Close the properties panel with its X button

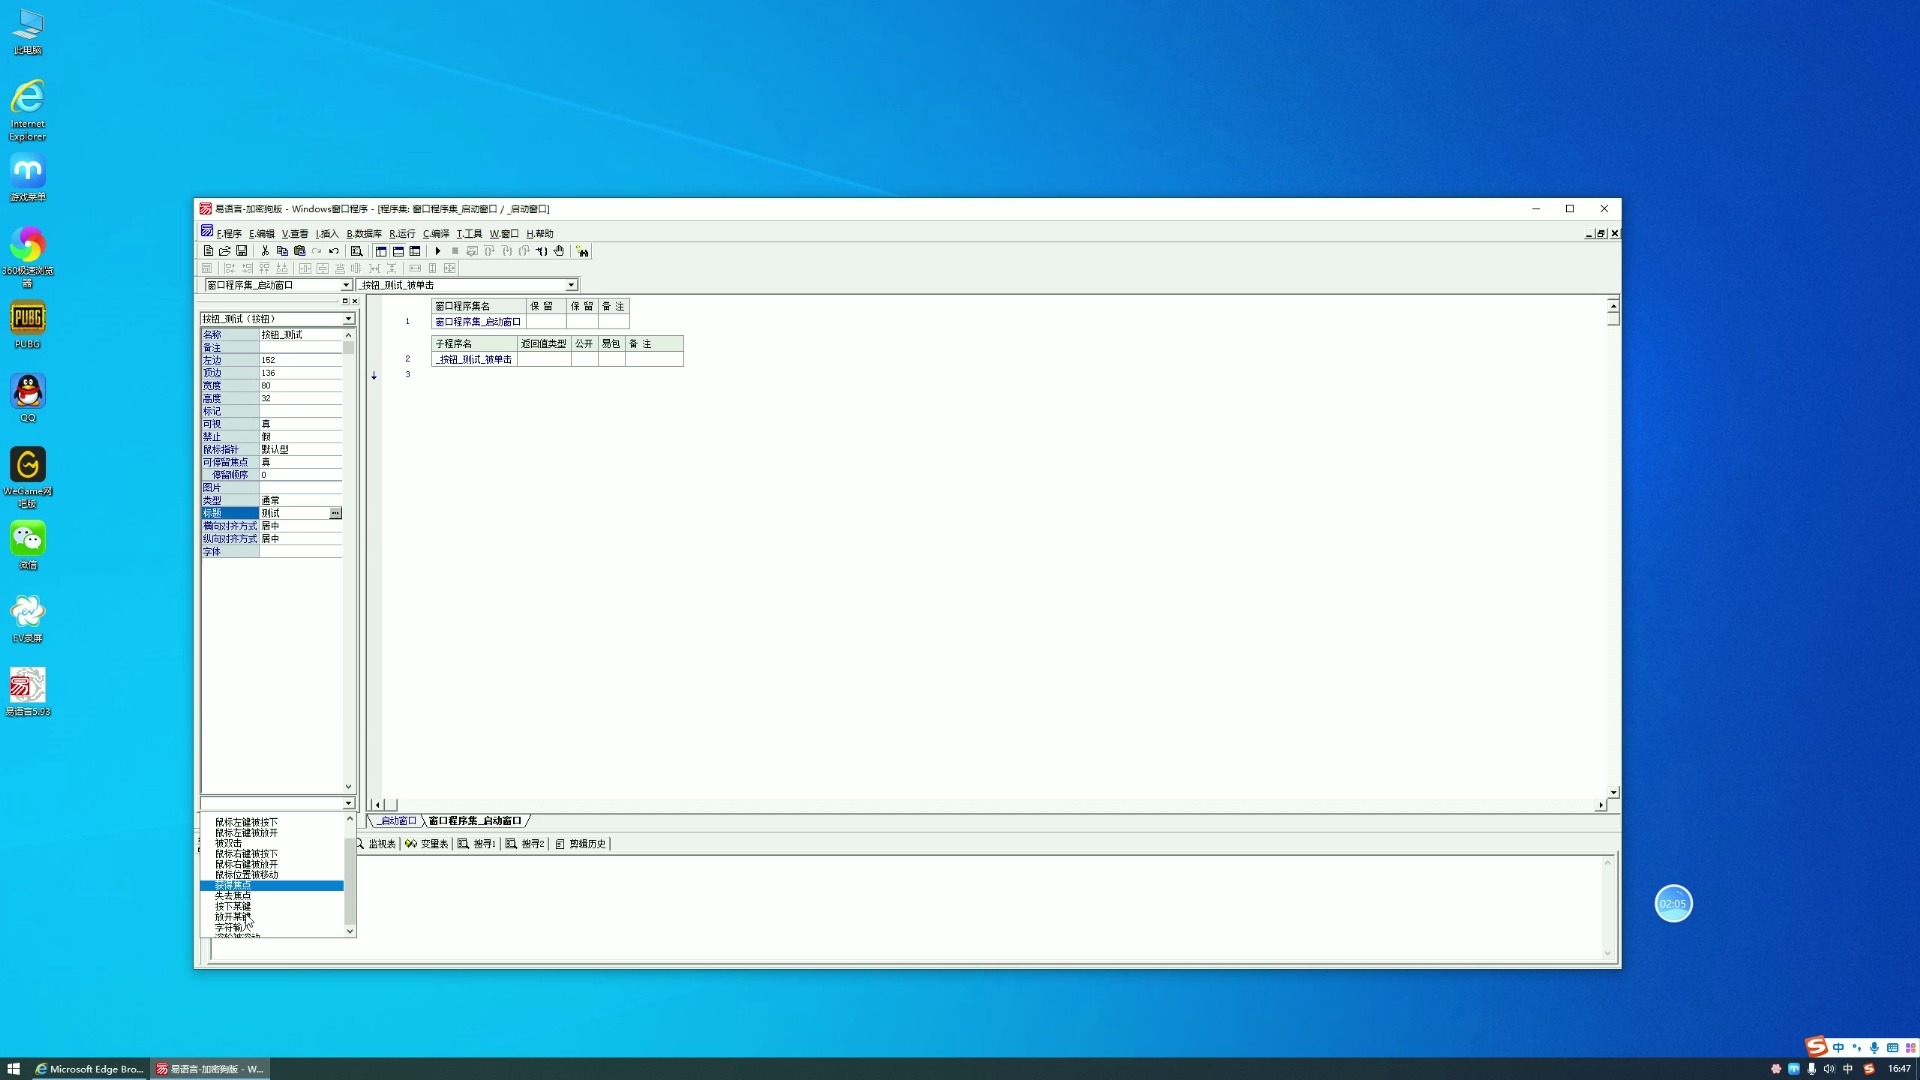pyautogui.click(x=354, y=301)
